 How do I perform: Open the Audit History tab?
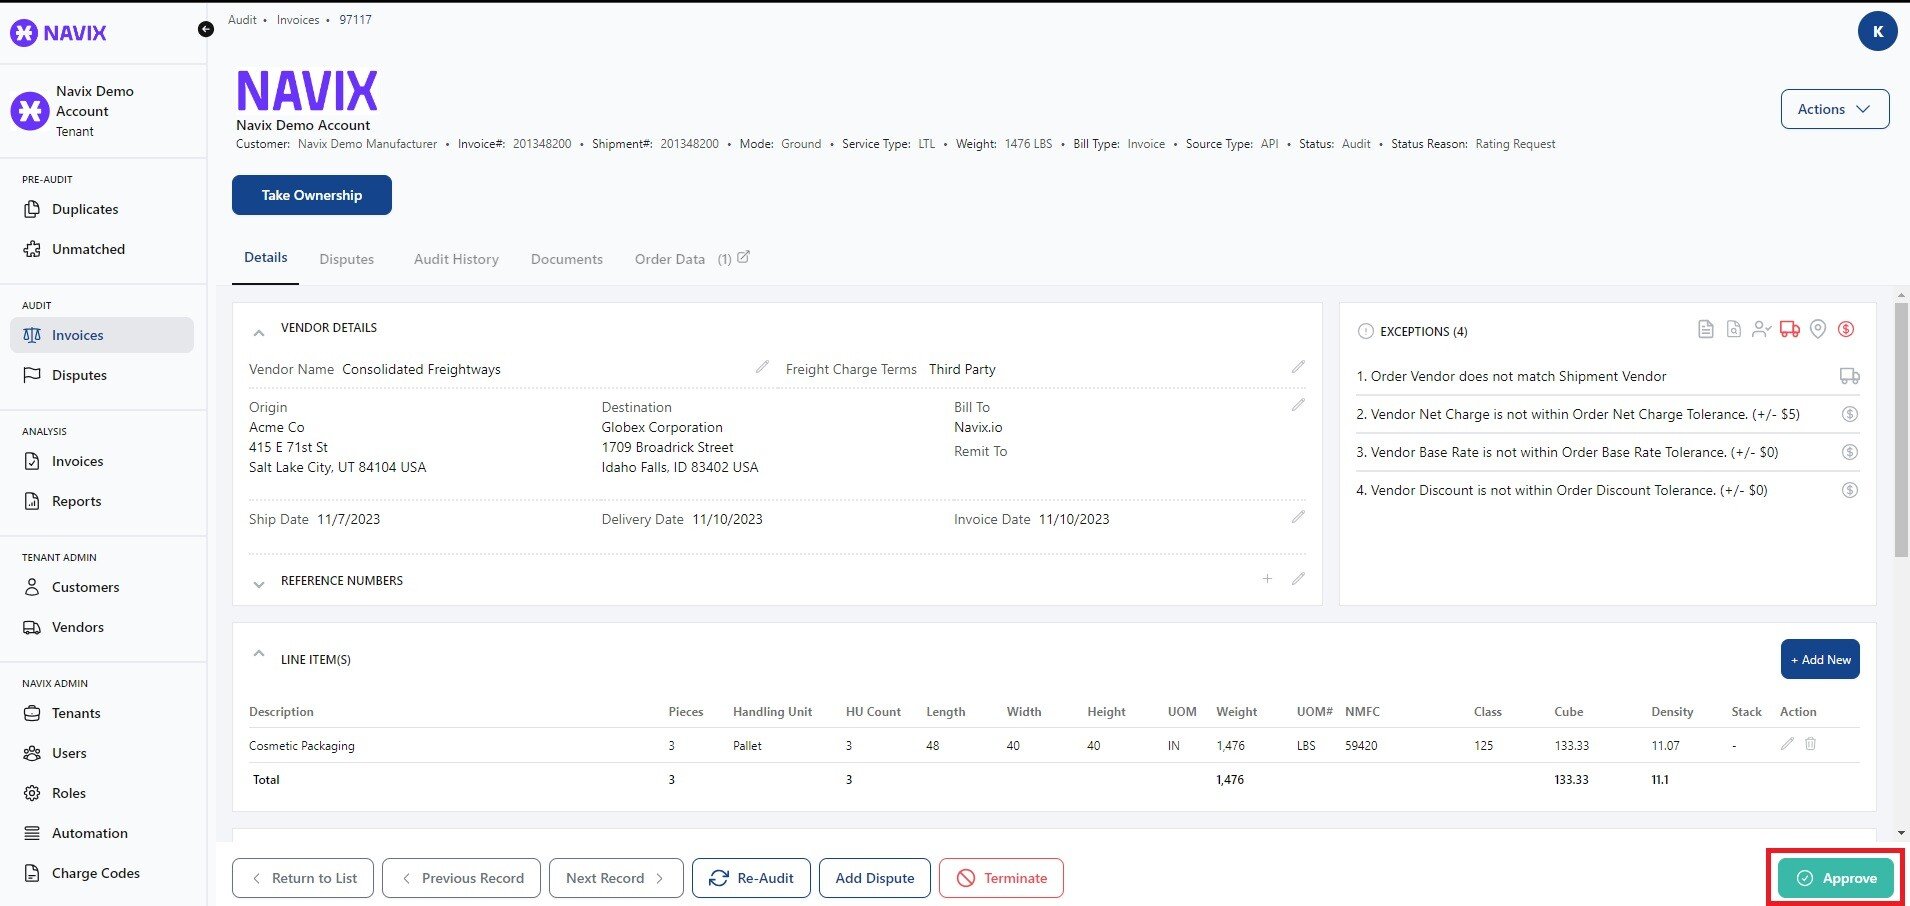[x=456, y=259]
